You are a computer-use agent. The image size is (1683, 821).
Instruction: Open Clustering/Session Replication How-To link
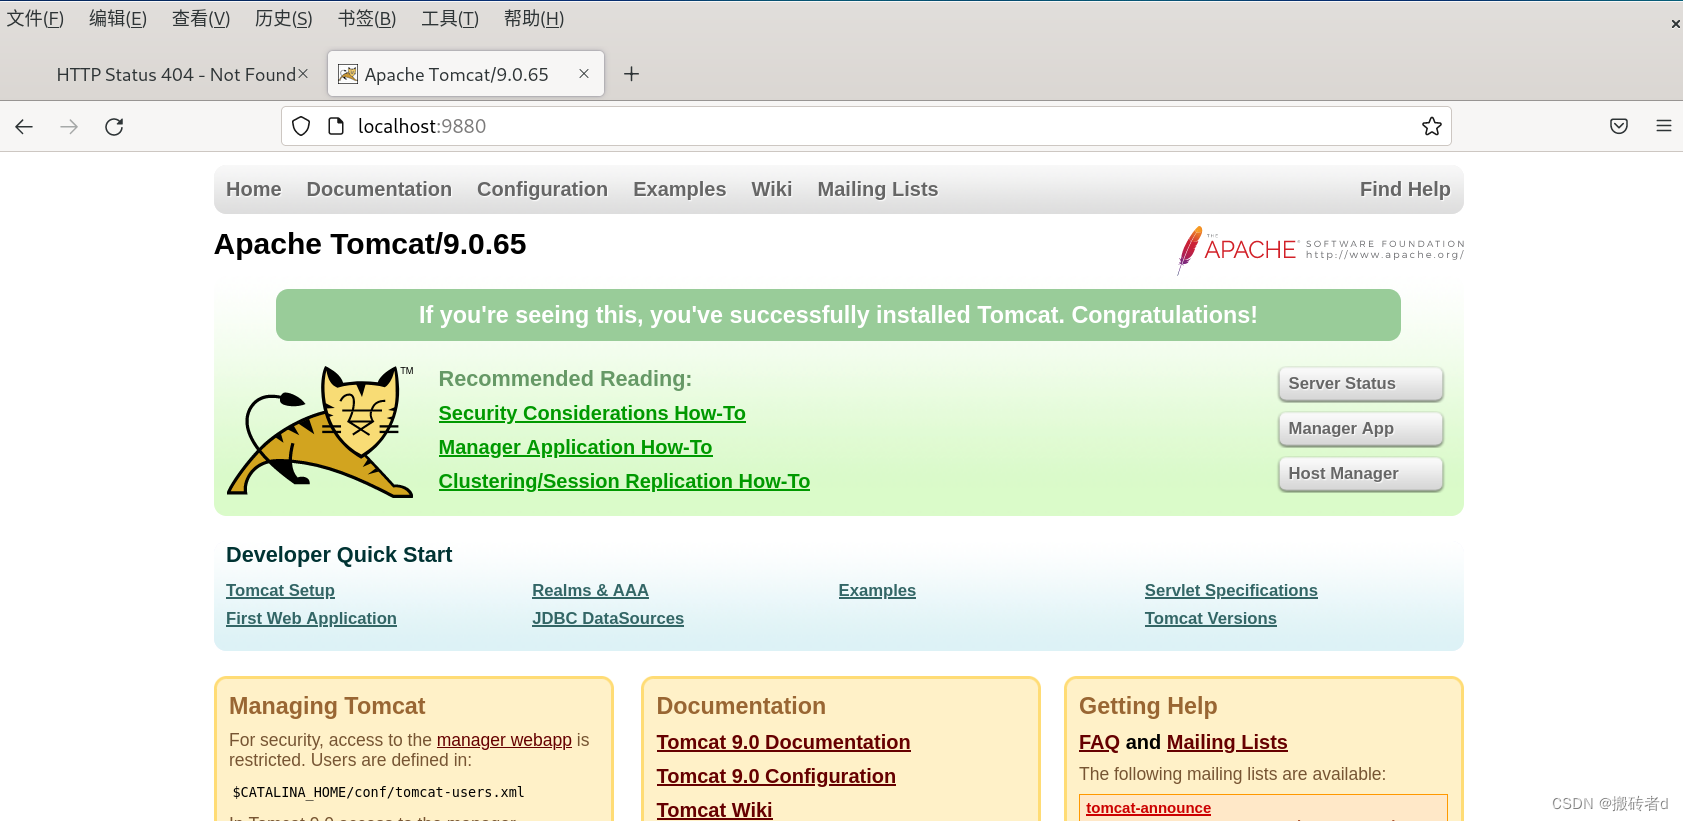pos(624,481)
